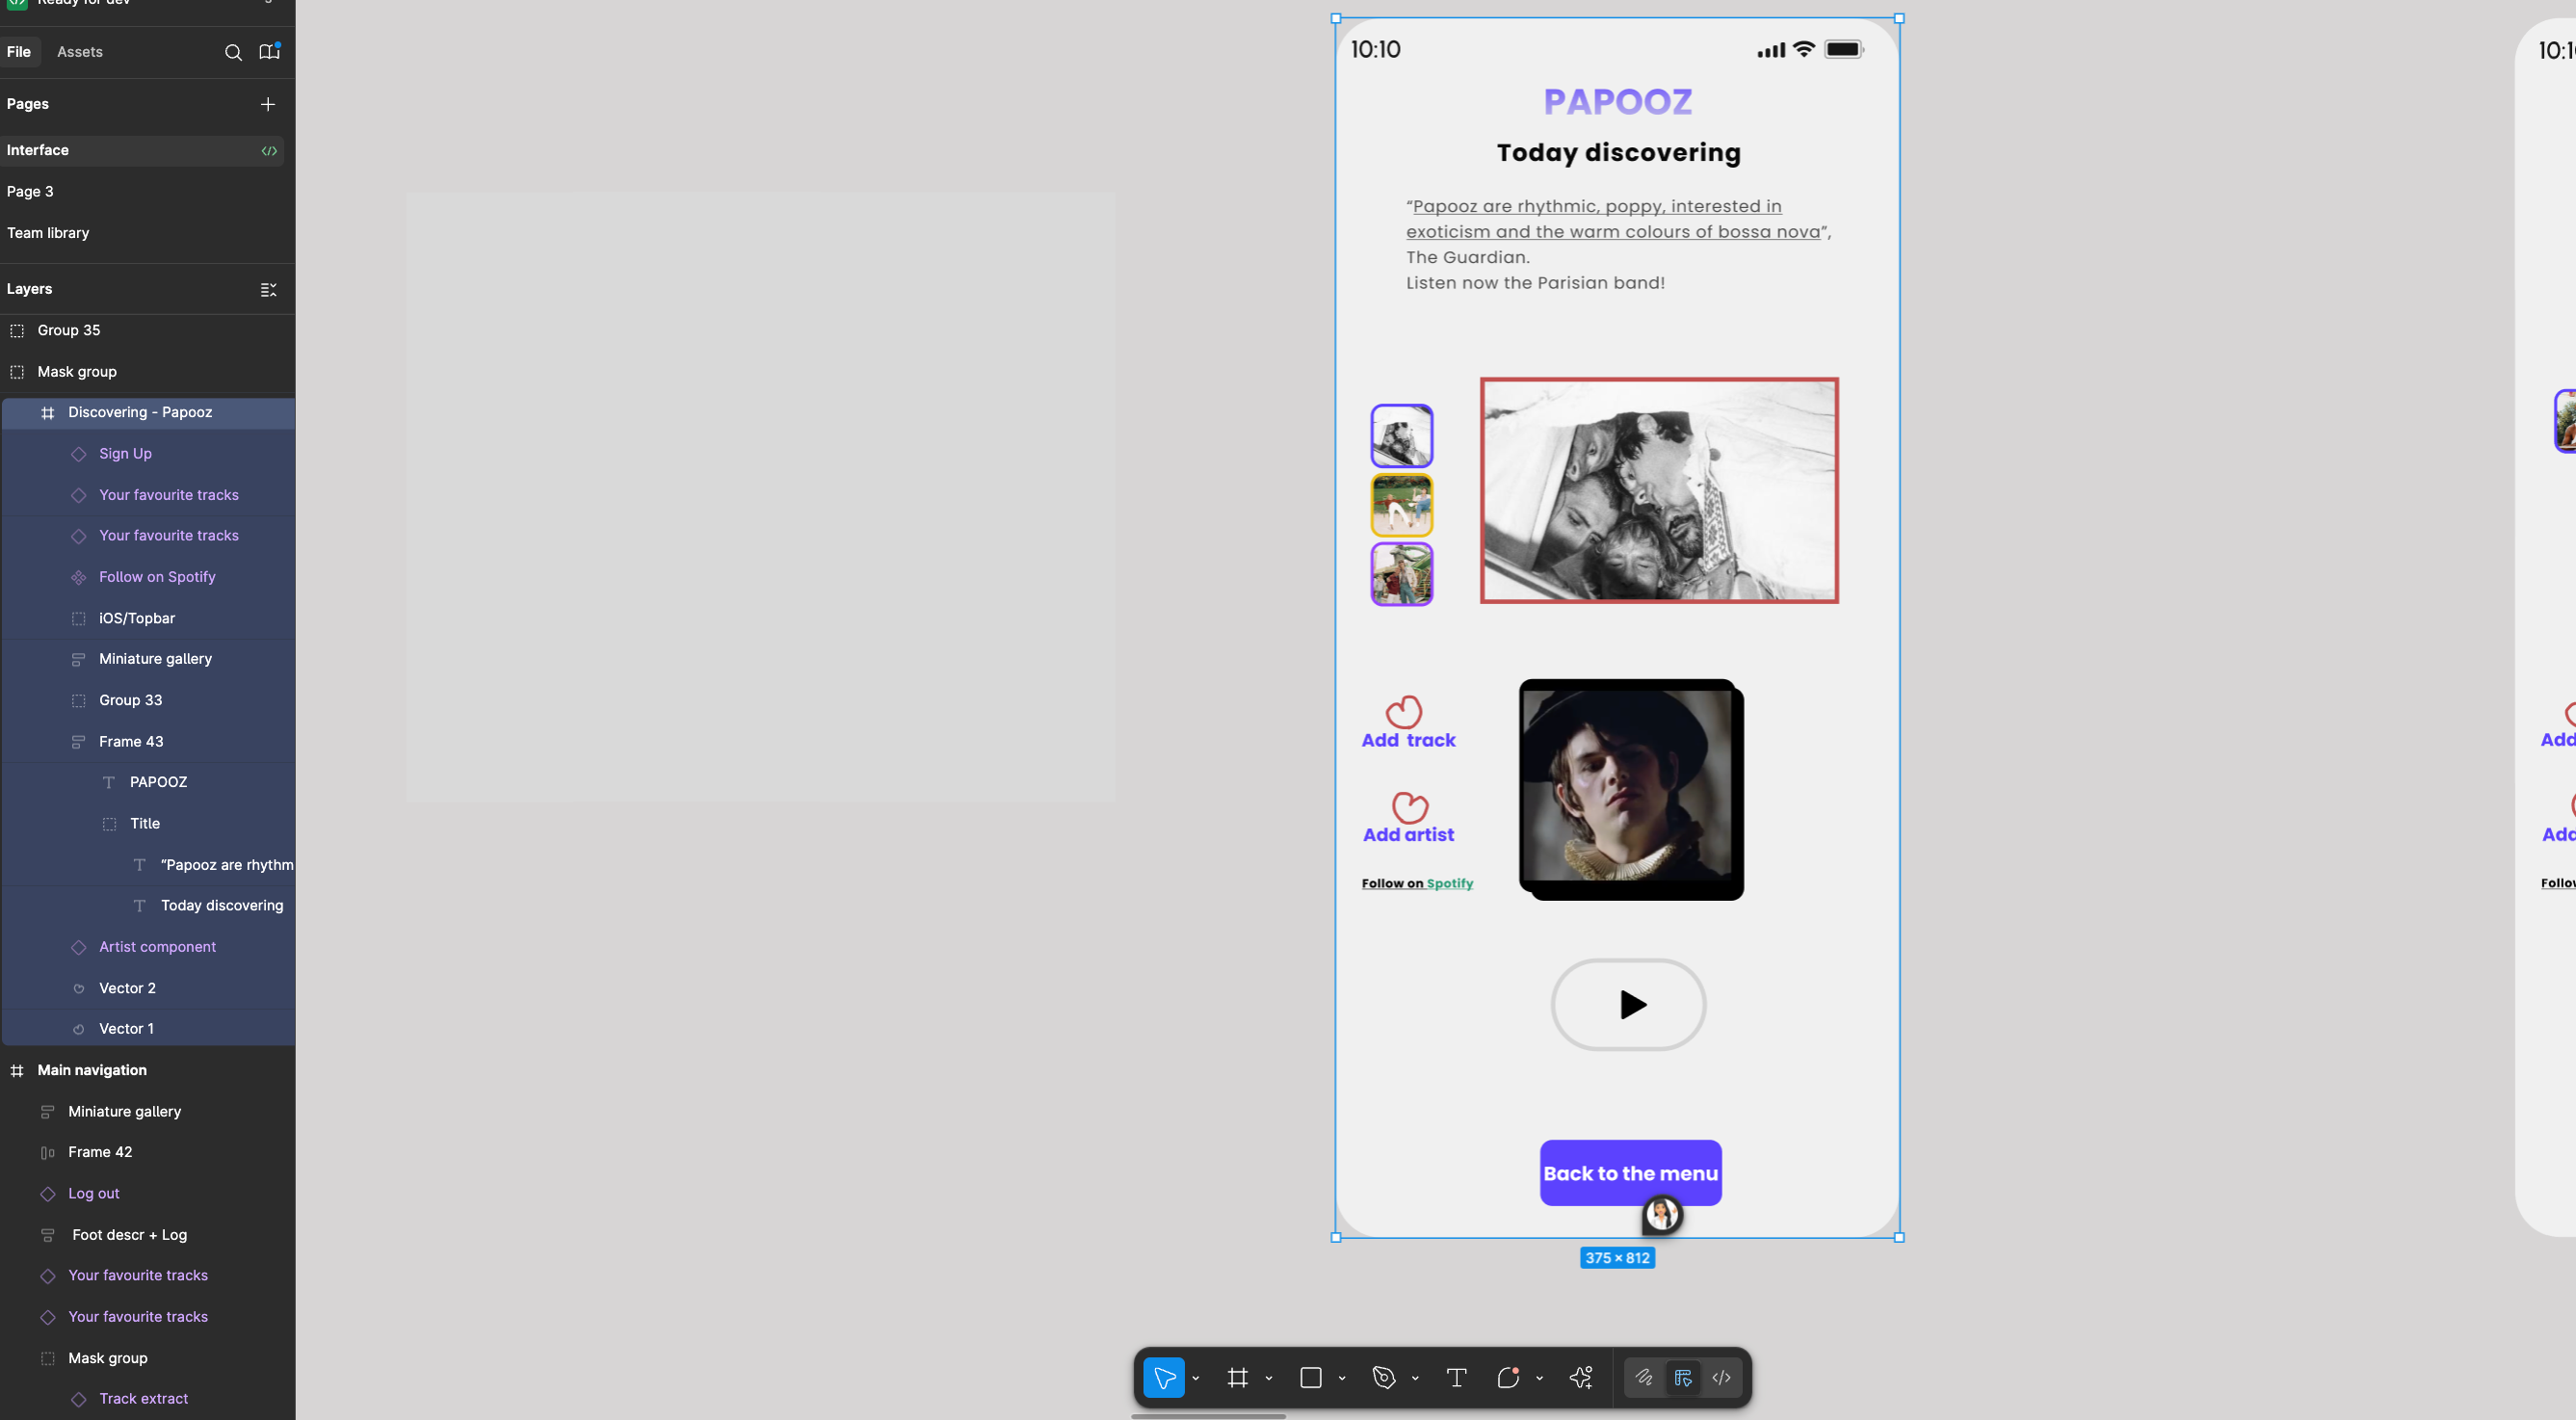Click the dev-ready code badge on Interface page

(269, 151)
